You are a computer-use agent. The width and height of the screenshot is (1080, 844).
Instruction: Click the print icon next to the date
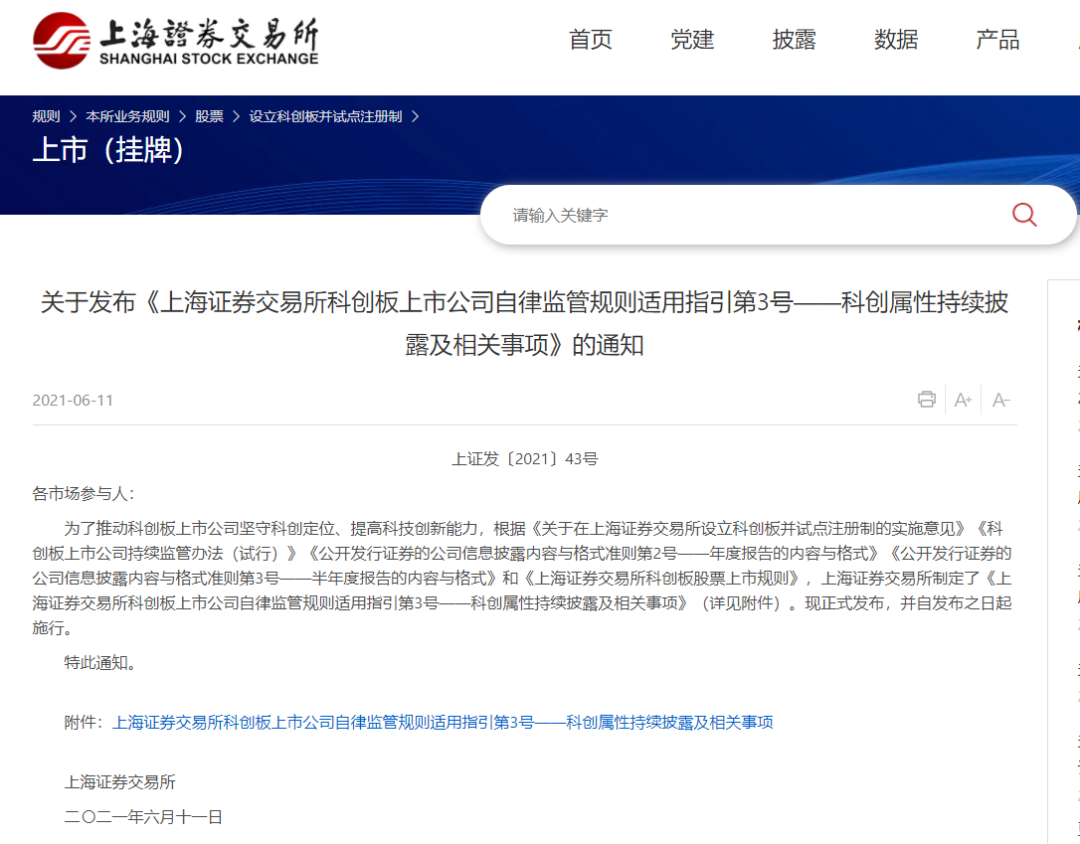pyautogui.click(x=925, y=399)
